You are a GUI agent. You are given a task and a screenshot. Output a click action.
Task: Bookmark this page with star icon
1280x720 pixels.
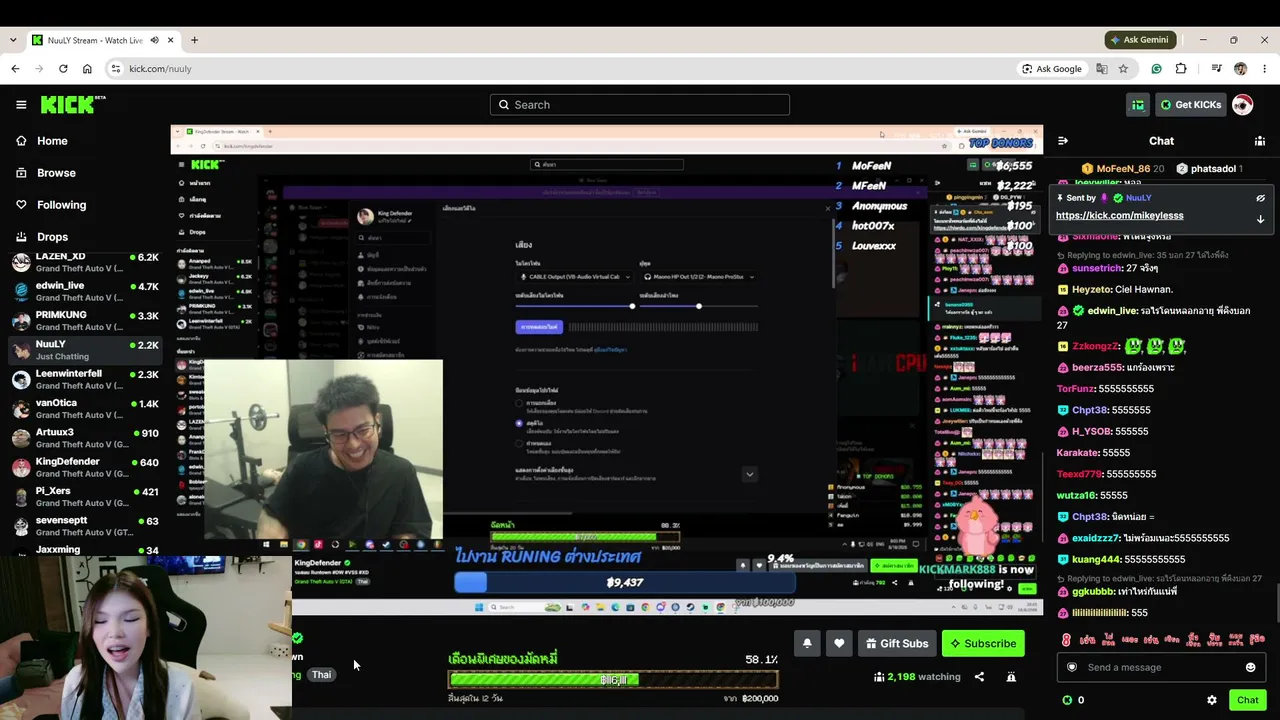coord(1123,69)
